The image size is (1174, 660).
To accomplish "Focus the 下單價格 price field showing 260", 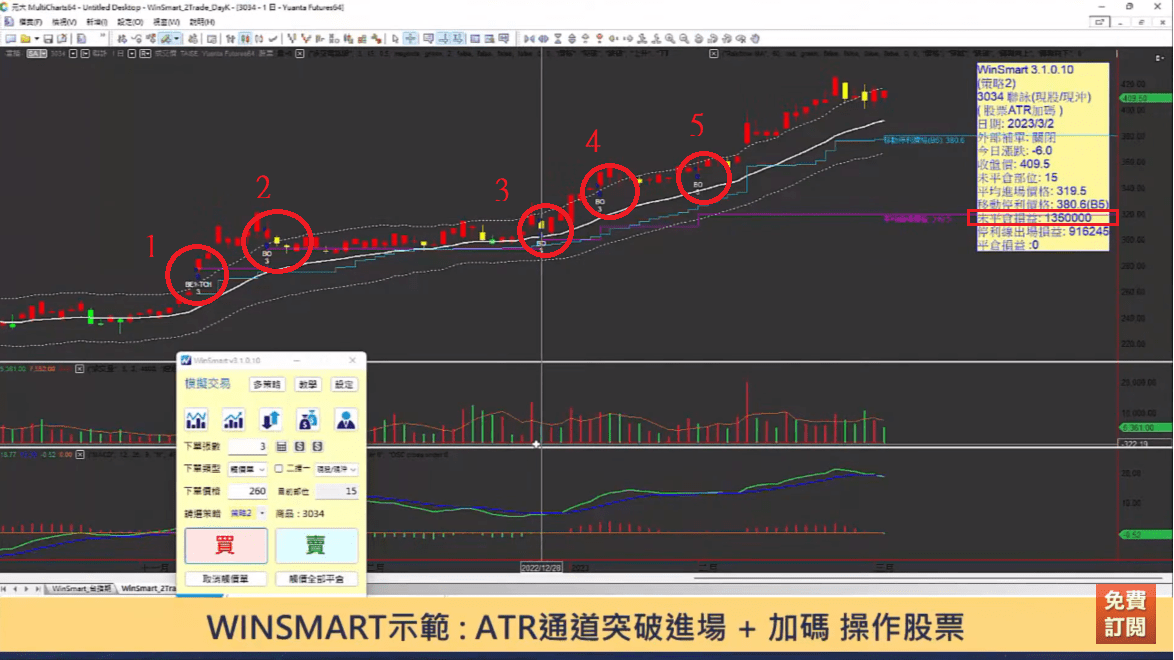I will tap(248, 491).
